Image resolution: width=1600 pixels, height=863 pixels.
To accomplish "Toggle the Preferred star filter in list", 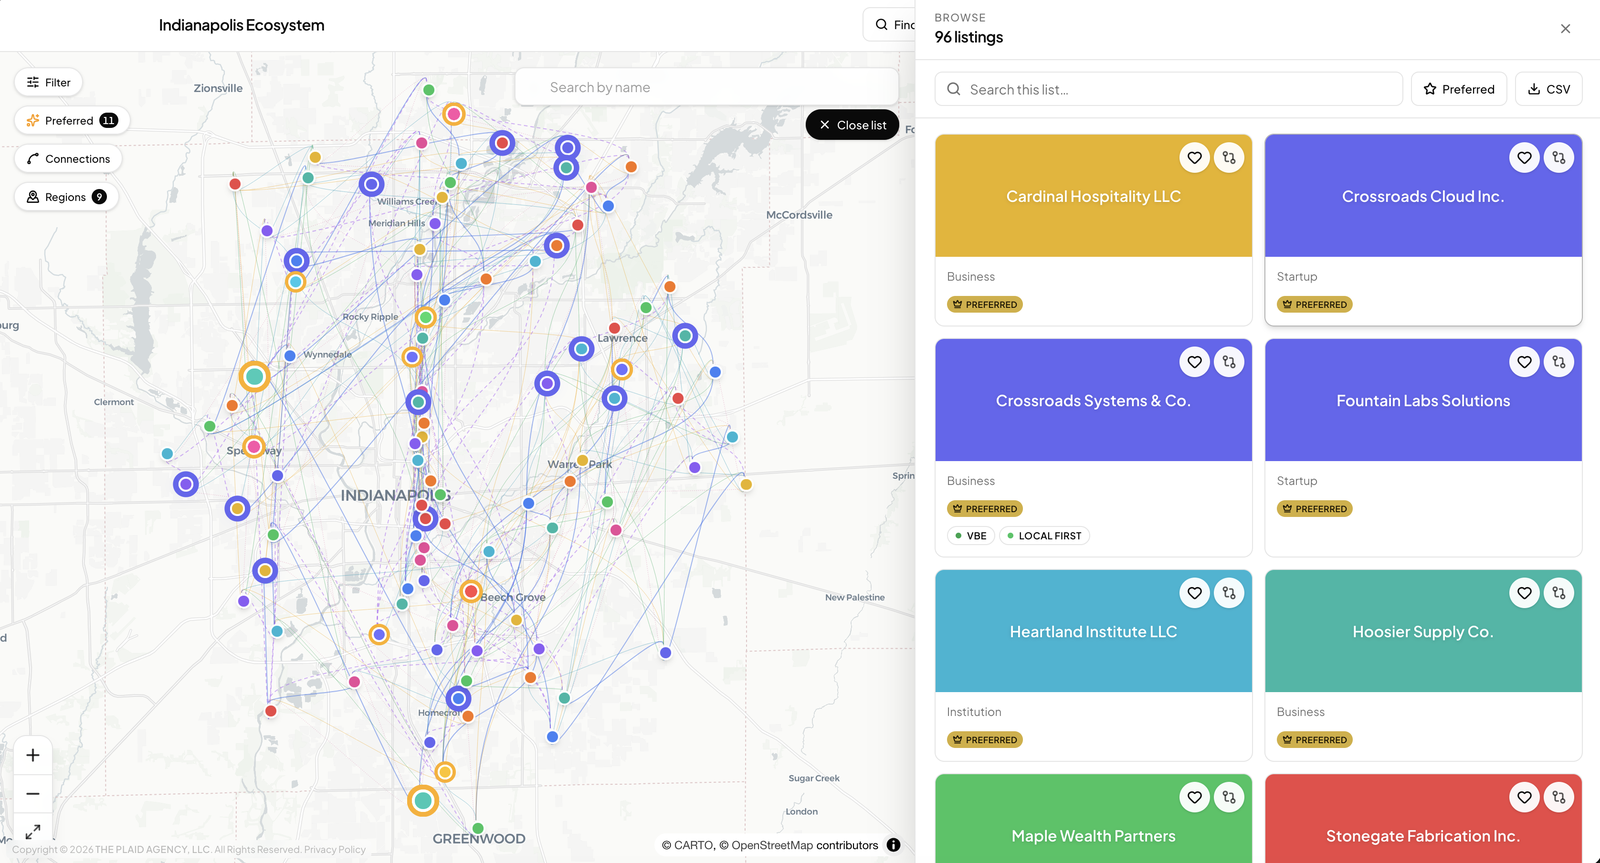I will [x=1459, y=89].
